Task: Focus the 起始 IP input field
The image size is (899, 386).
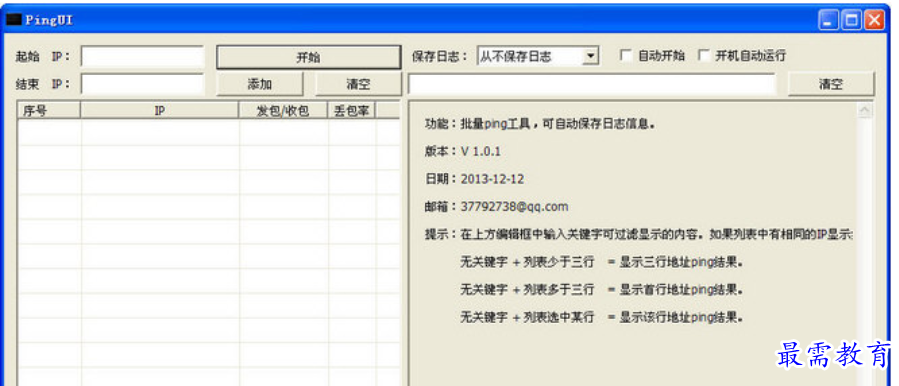Action: (142, 57)
